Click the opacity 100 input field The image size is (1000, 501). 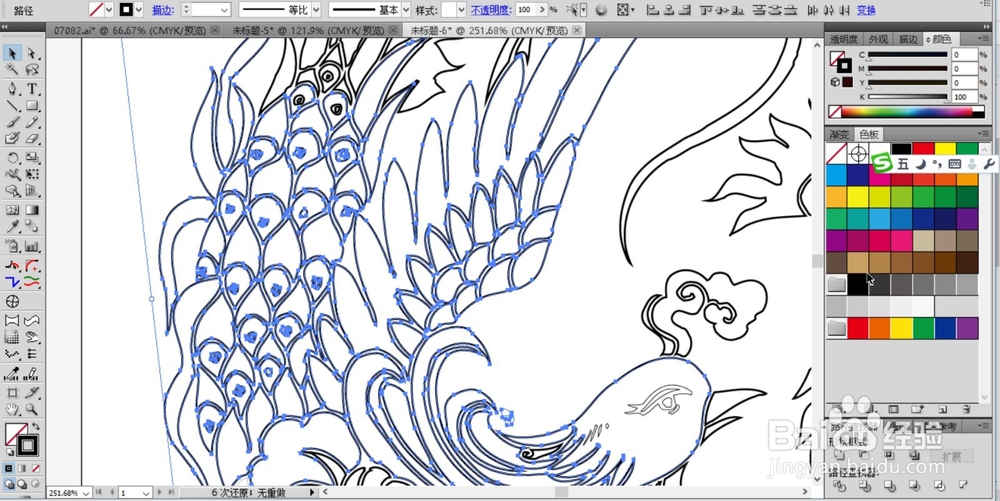coord(526,10)
